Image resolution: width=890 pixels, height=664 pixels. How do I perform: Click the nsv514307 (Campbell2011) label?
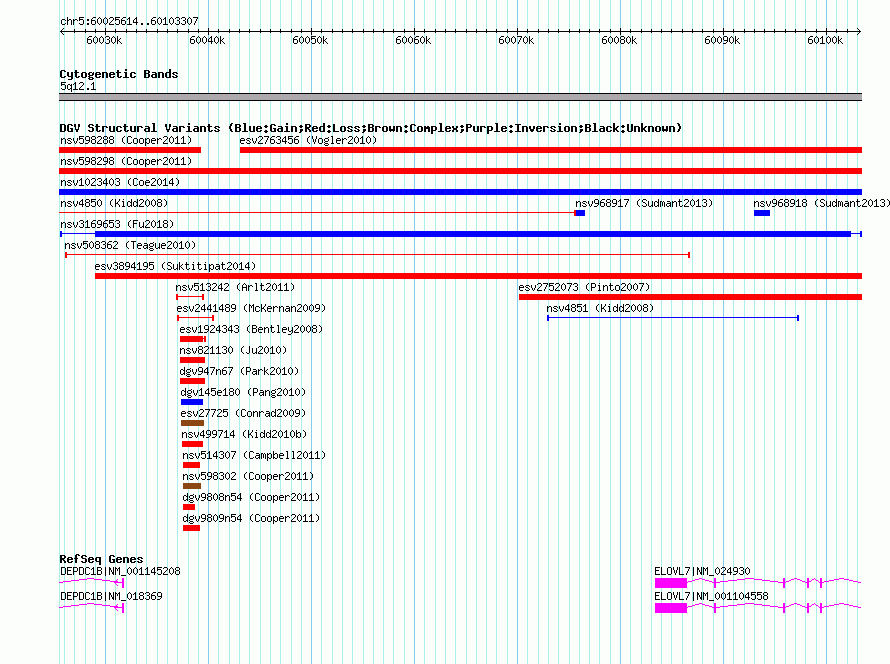pos(254,455)
